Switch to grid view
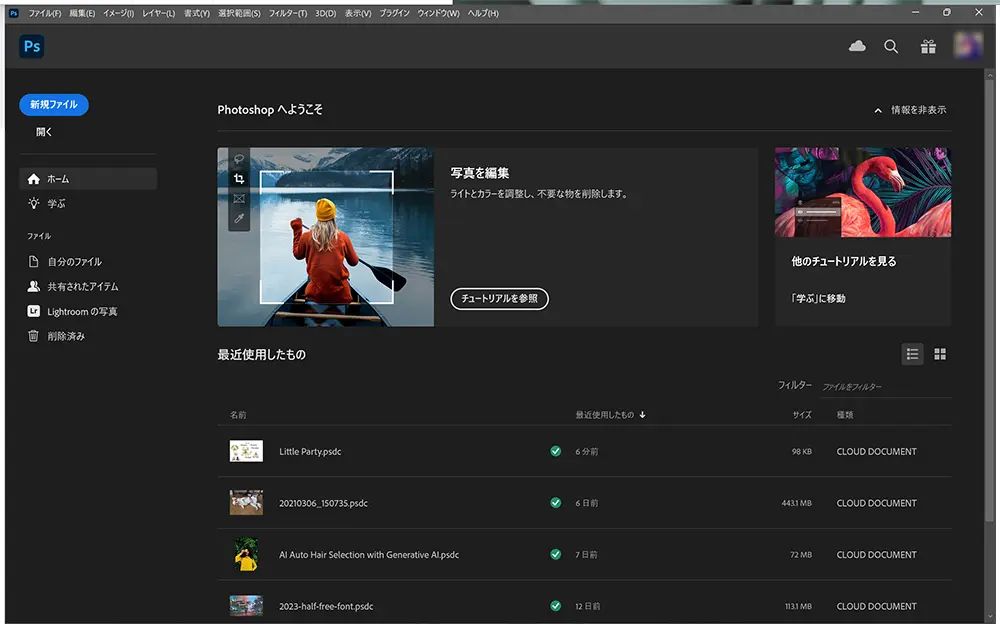 pos(940,354)
